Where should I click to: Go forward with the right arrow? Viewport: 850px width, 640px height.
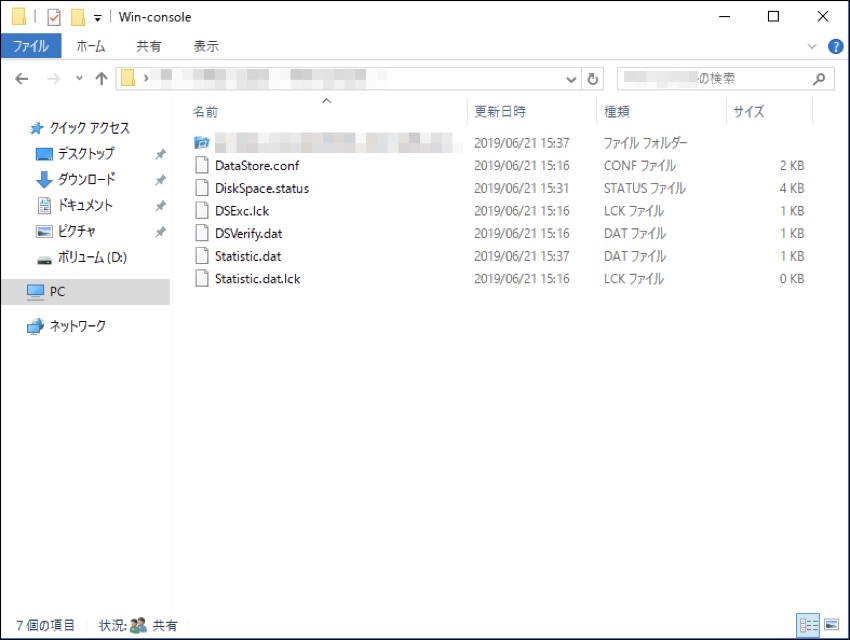53,79
